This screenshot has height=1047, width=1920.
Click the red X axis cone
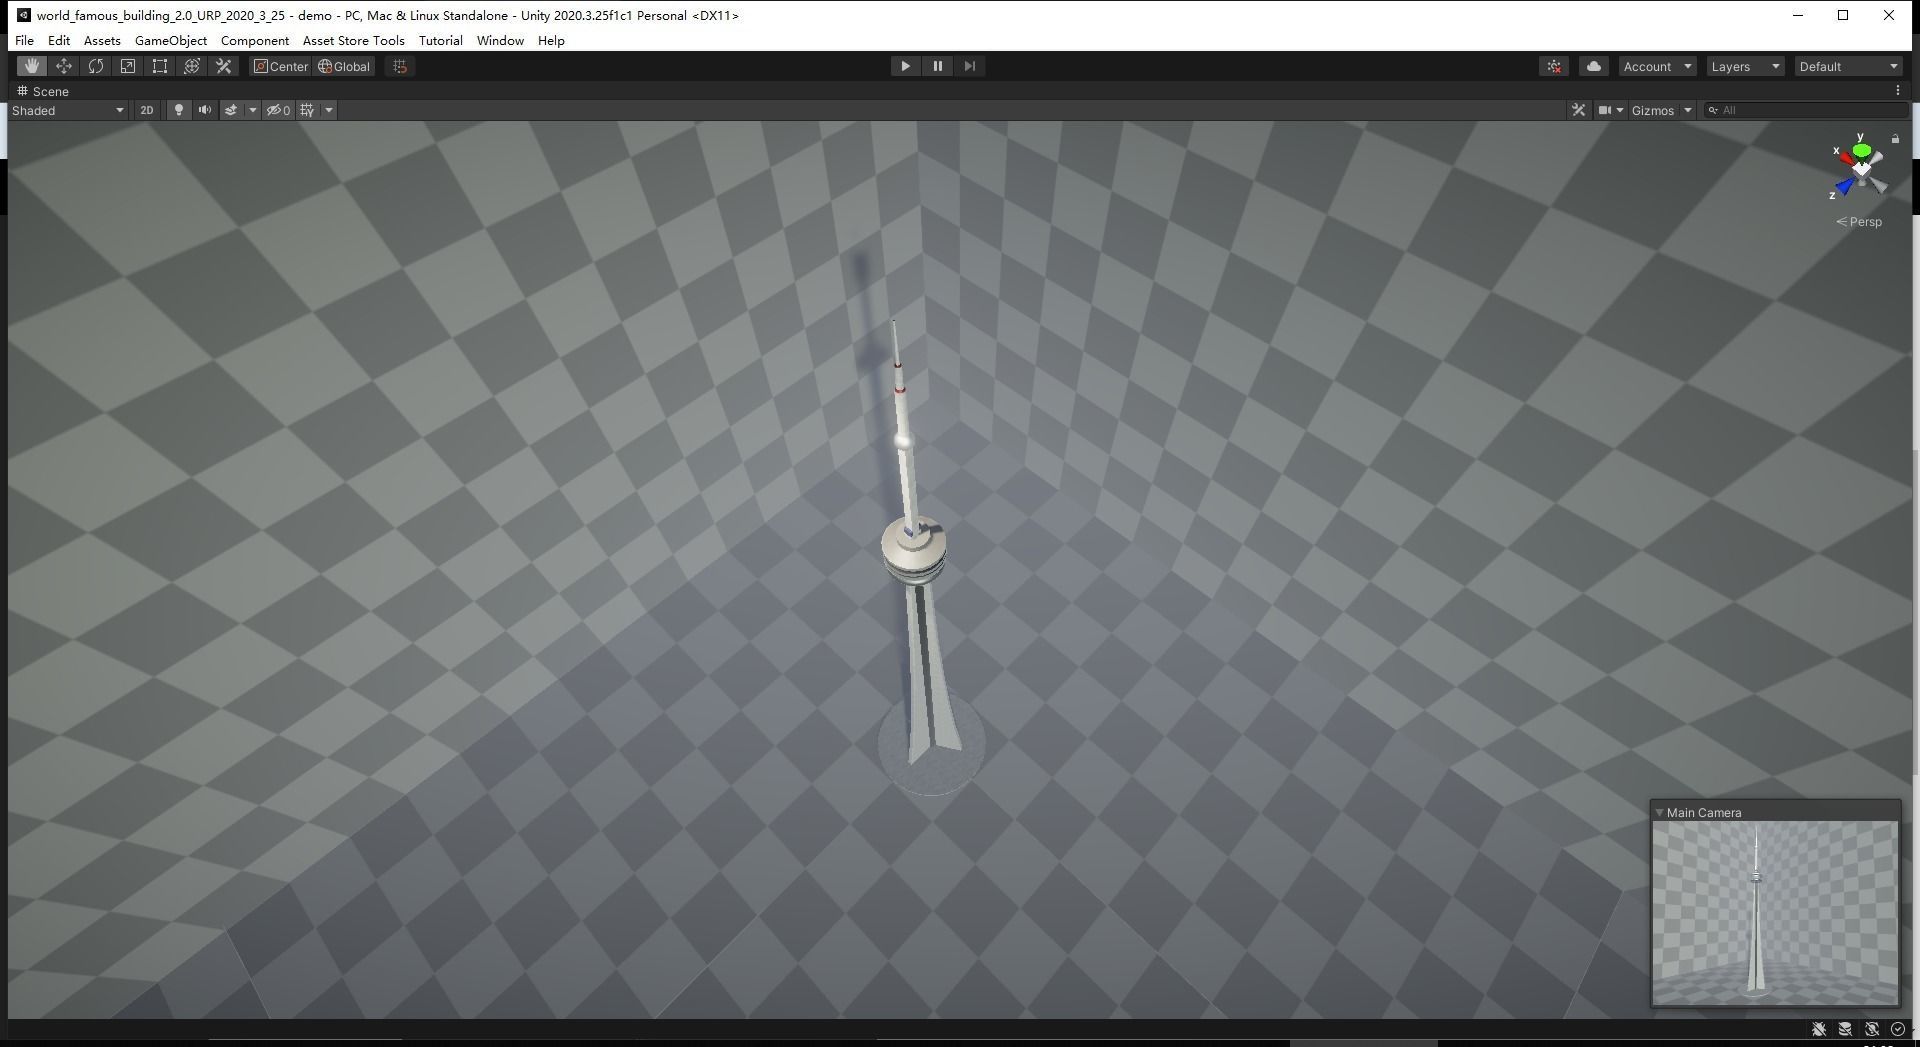click(1847, 160)
